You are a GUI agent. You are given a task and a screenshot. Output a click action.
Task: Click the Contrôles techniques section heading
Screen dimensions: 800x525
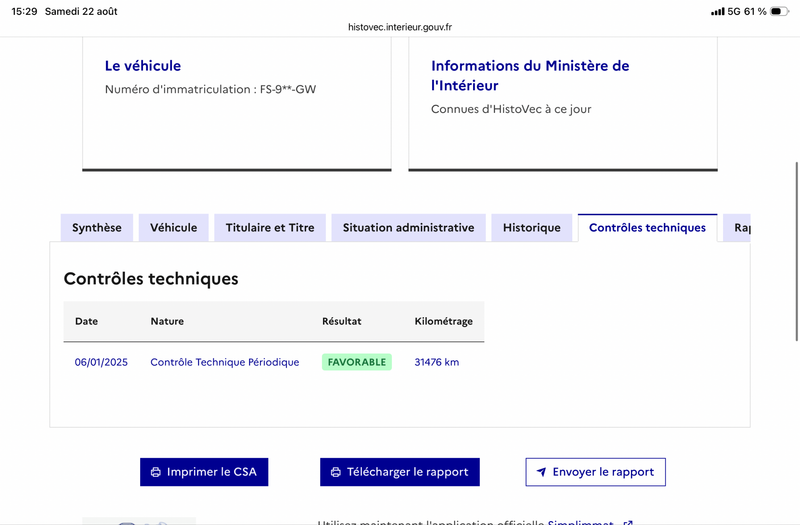coord(151,279)
